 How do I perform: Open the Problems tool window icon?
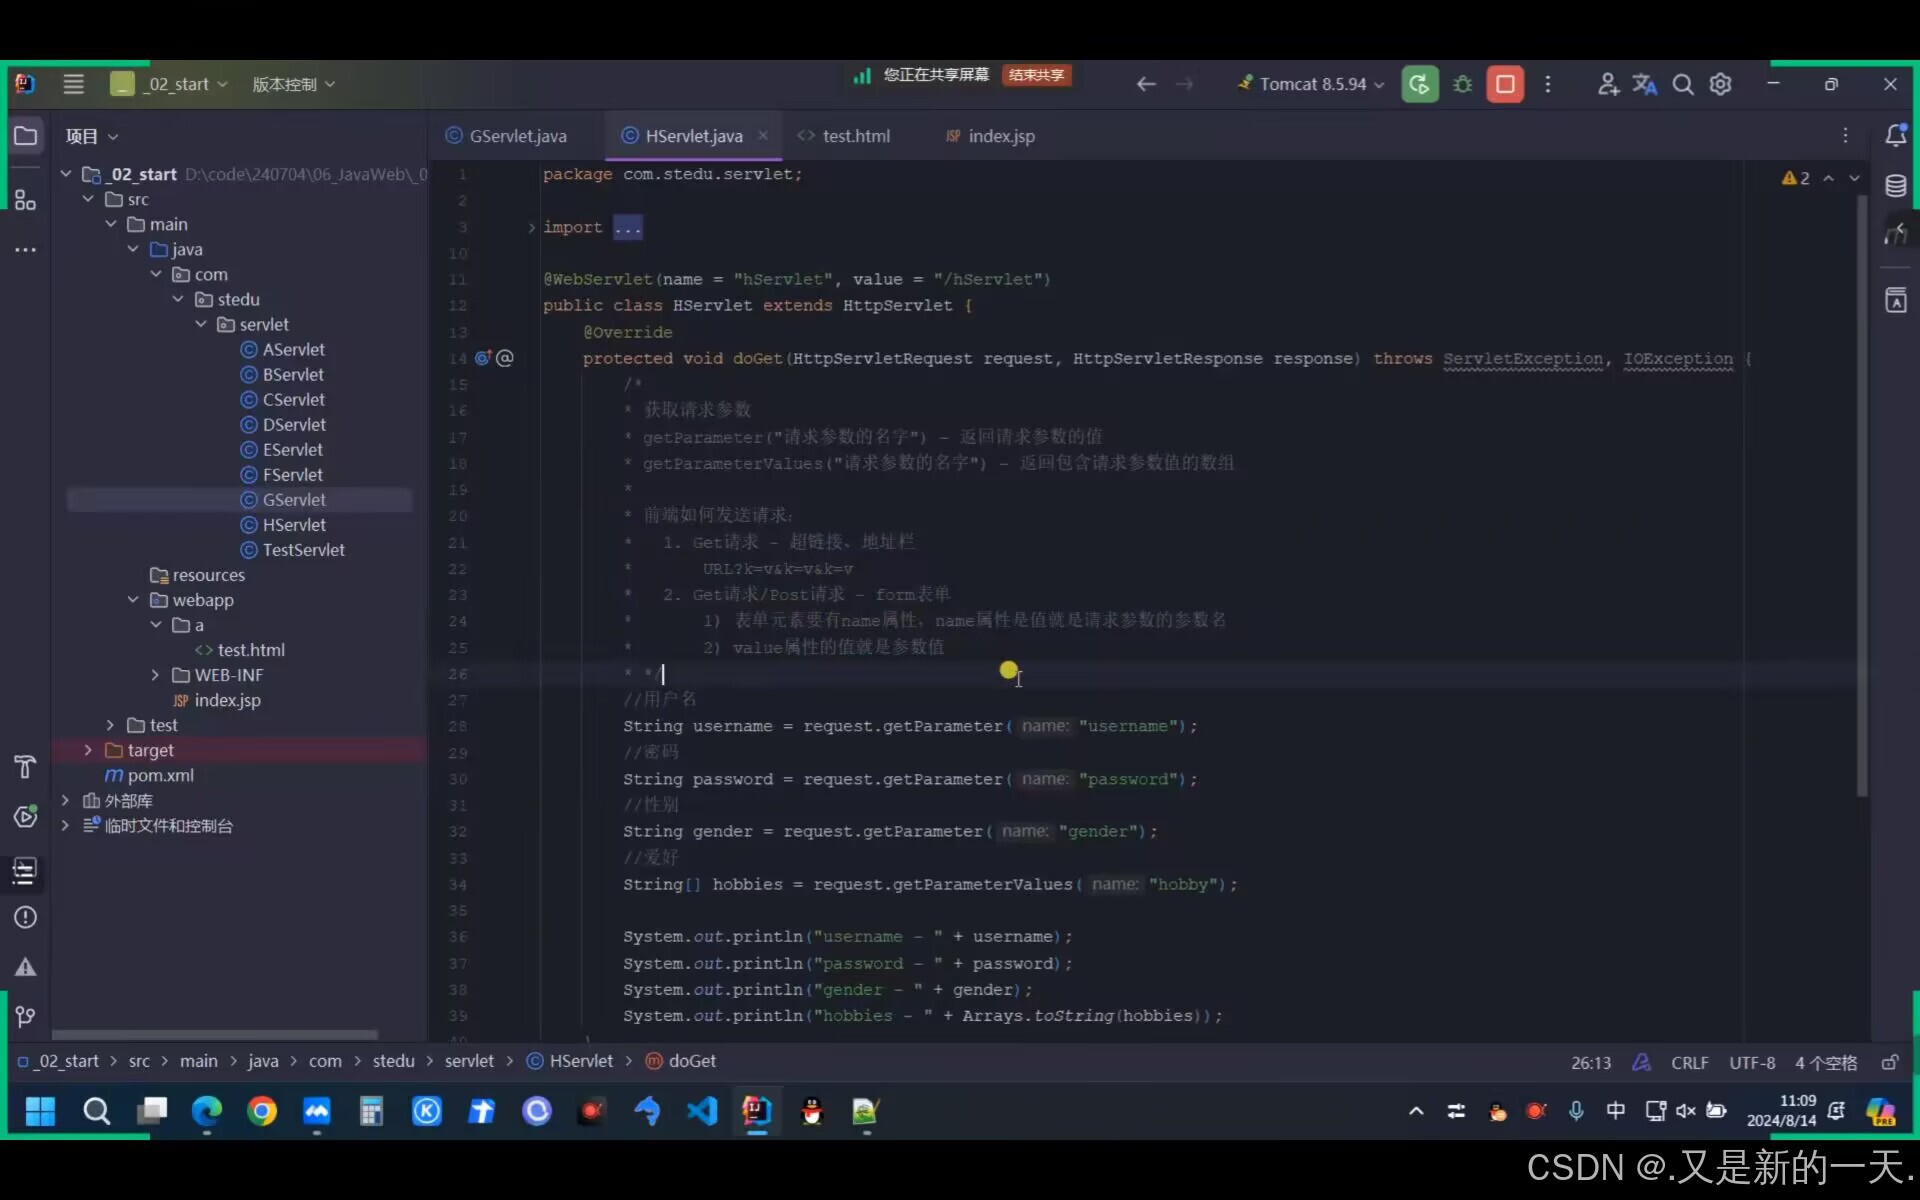click(26, 917)
